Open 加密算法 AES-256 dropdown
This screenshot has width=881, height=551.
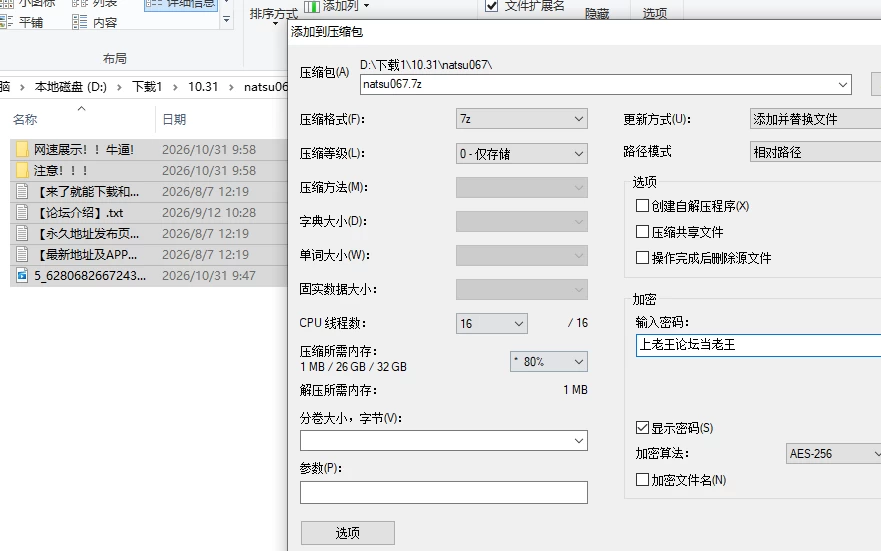833,453
